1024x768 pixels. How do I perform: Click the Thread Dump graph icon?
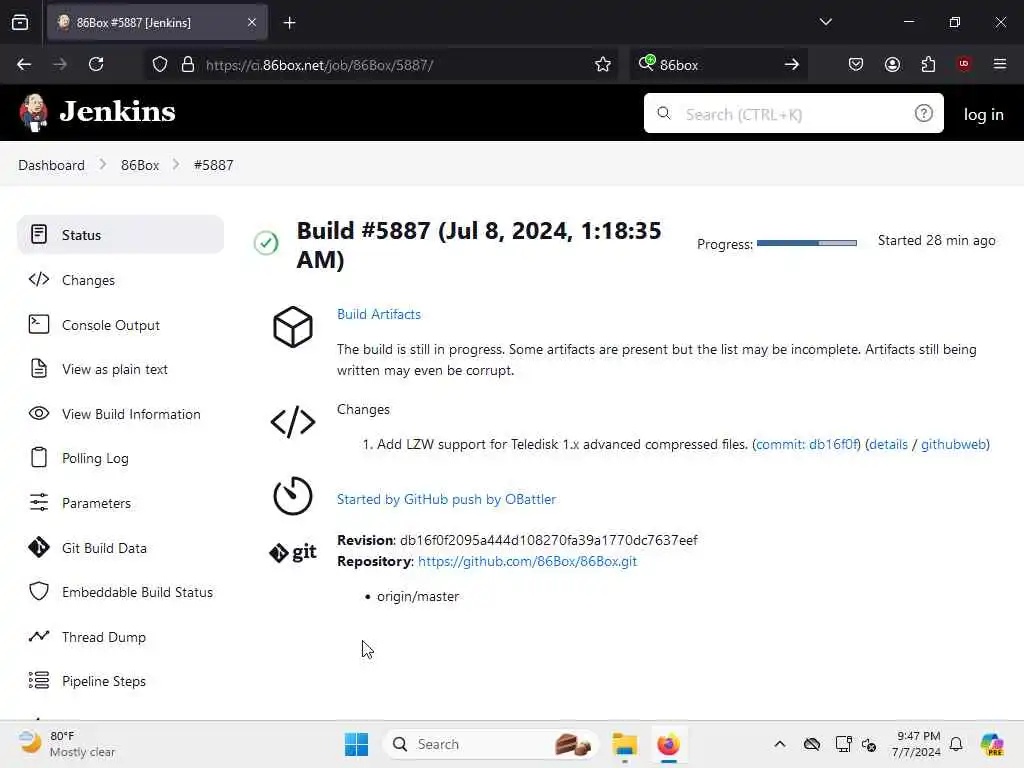(x=39, y=636)
